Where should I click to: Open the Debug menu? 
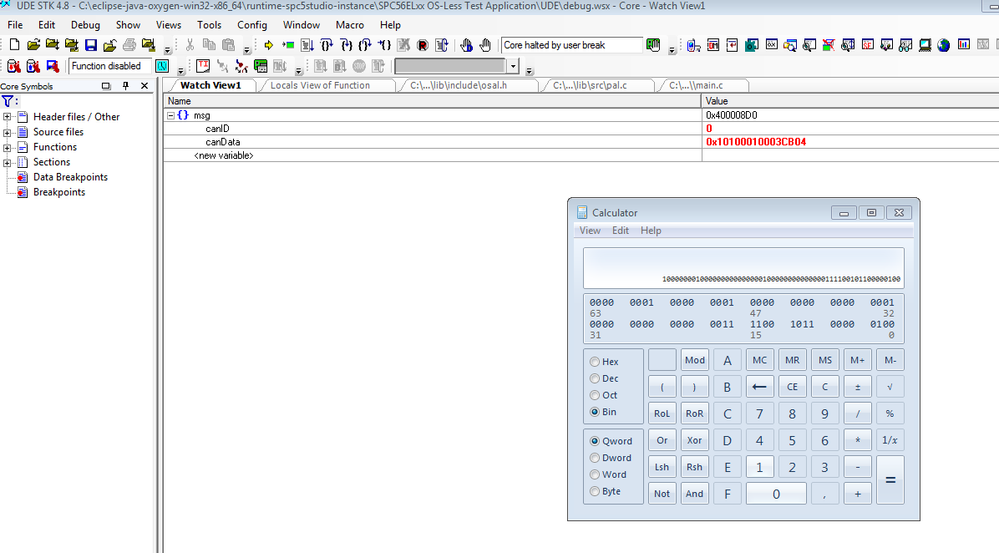(85, 25)
